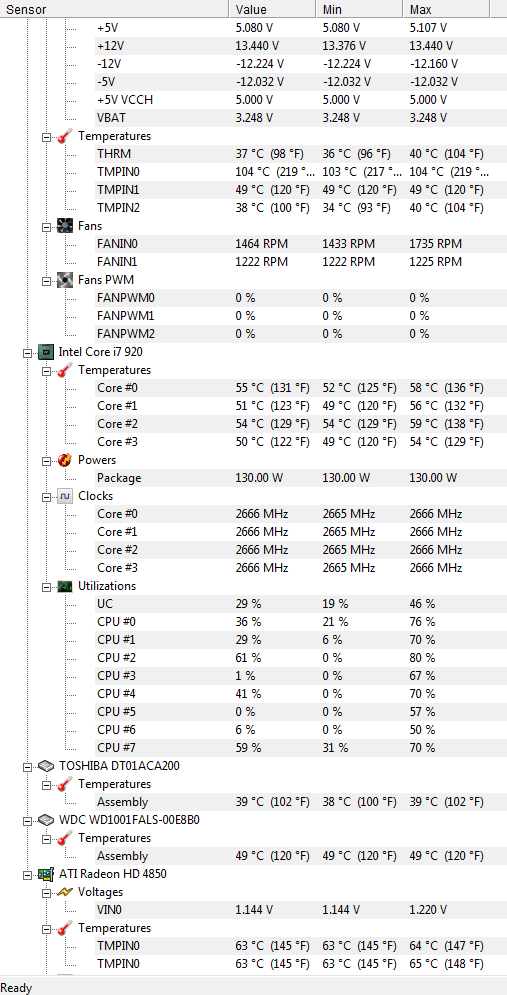Click the WDC WD1001FALS hard drive icon
The image size is (507, 995).
pyautogui.click(x=45, y=820)
